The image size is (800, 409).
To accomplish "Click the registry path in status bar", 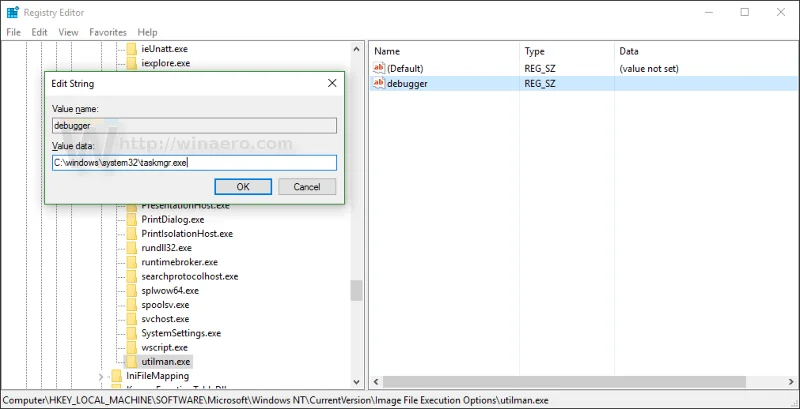I will [276, 400].
